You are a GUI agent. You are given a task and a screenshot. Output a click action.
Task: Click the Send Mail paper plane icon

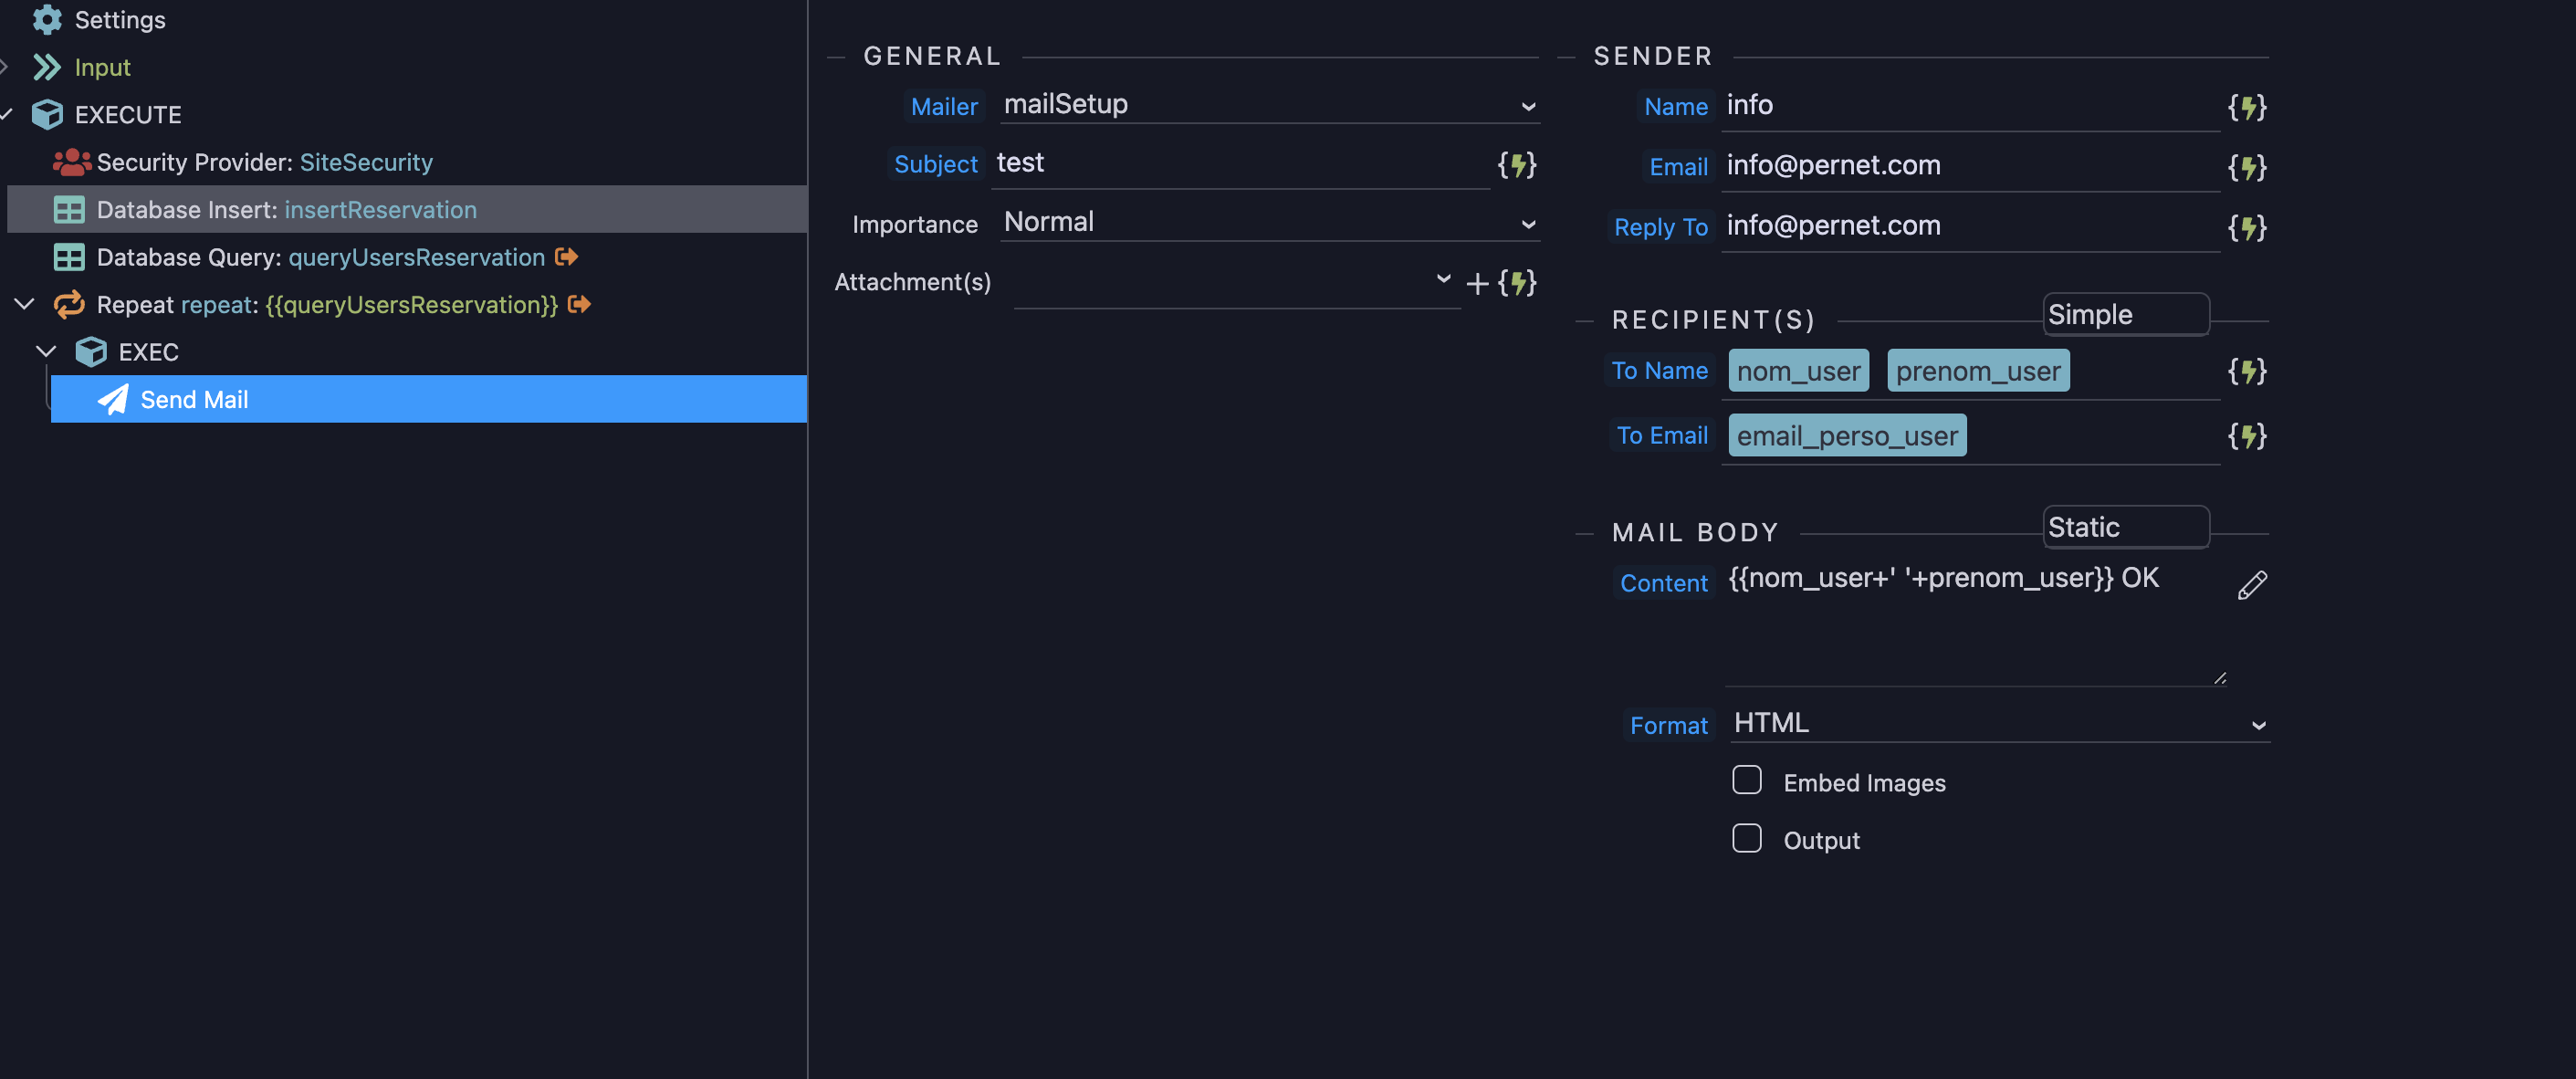pyautogui.click(x=113, y=399)
